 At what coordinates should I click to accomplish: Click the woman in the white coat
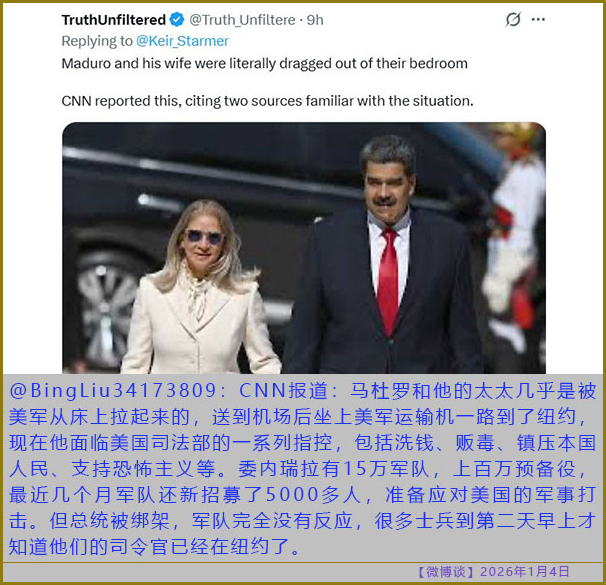pos(201,288)
